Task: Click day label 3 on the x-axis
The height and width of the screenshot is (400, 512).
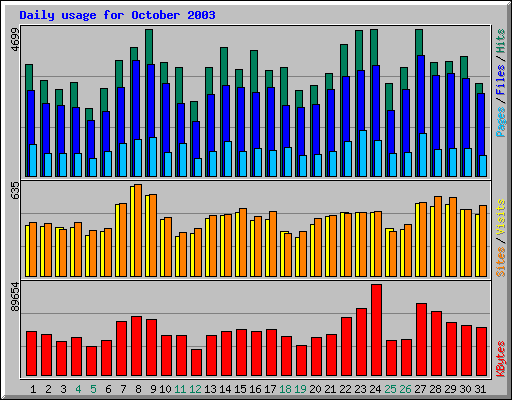Action: coord(63,389)
